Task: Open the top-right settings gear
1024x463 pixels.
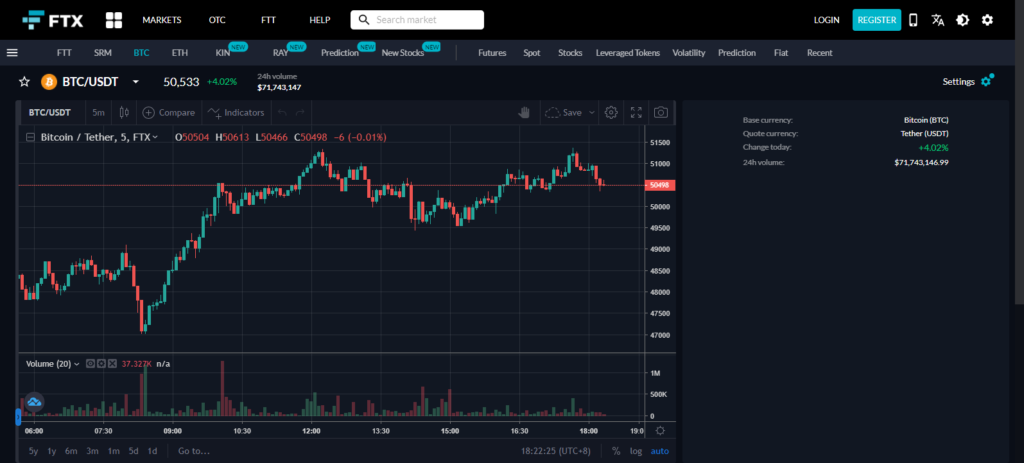Action: pyautogui.click(x=987, y=20)
